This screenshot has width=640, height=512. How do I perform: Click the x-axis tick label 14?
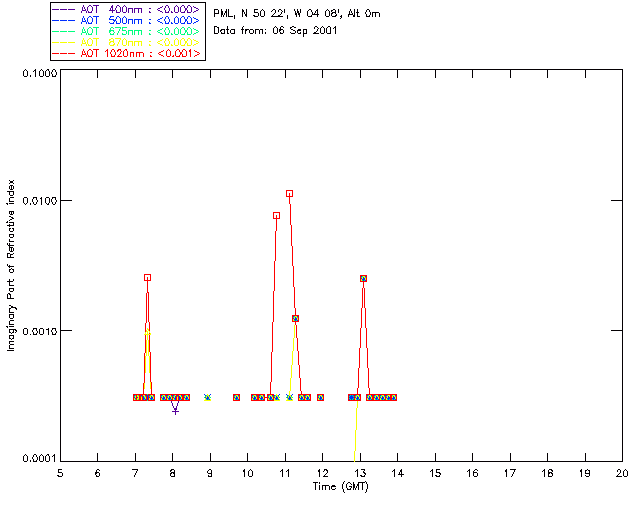(x=398, y=473)
